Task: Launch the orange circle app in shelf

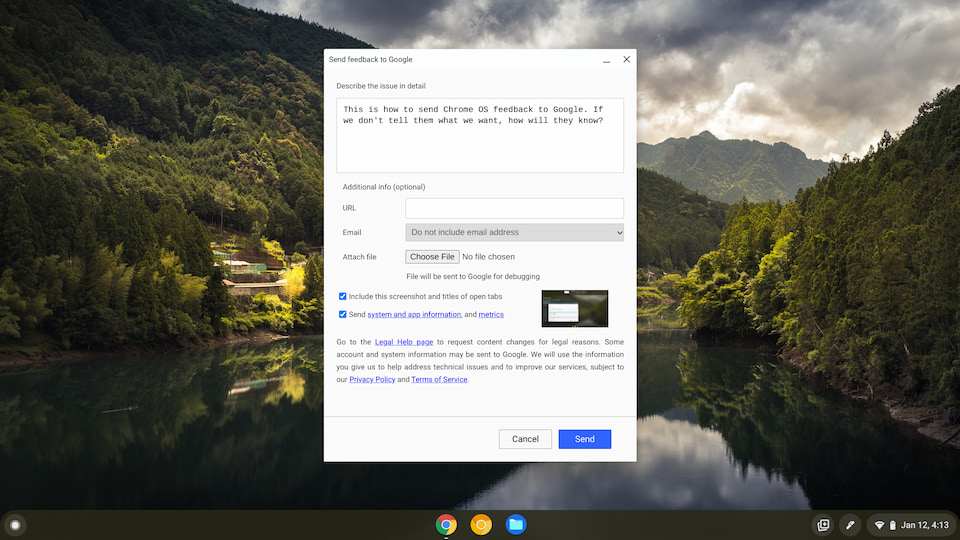Action: 481,525
